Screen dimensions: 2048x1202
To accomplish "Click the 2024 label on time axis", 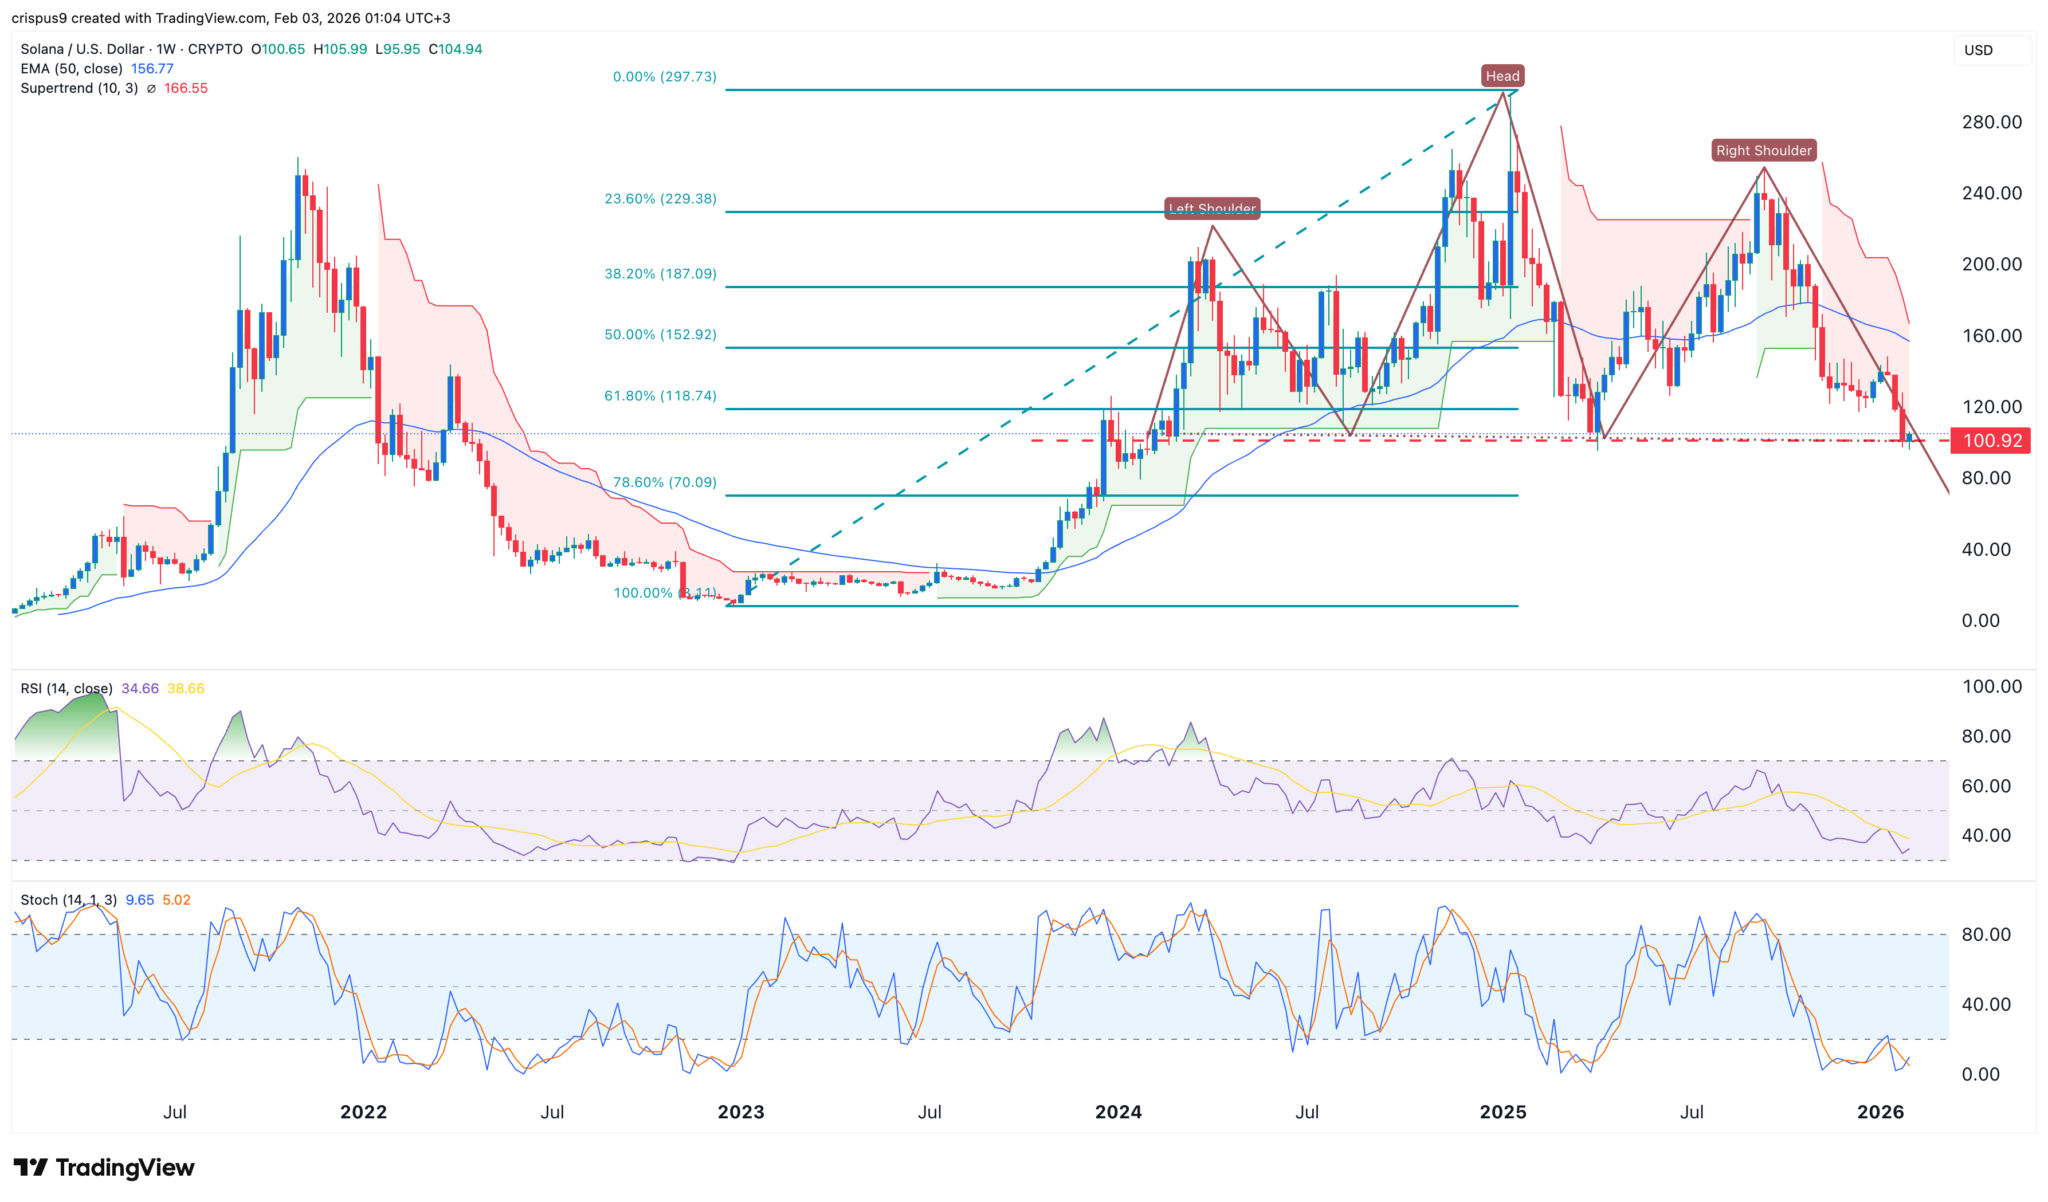I will (1118, 1112).
